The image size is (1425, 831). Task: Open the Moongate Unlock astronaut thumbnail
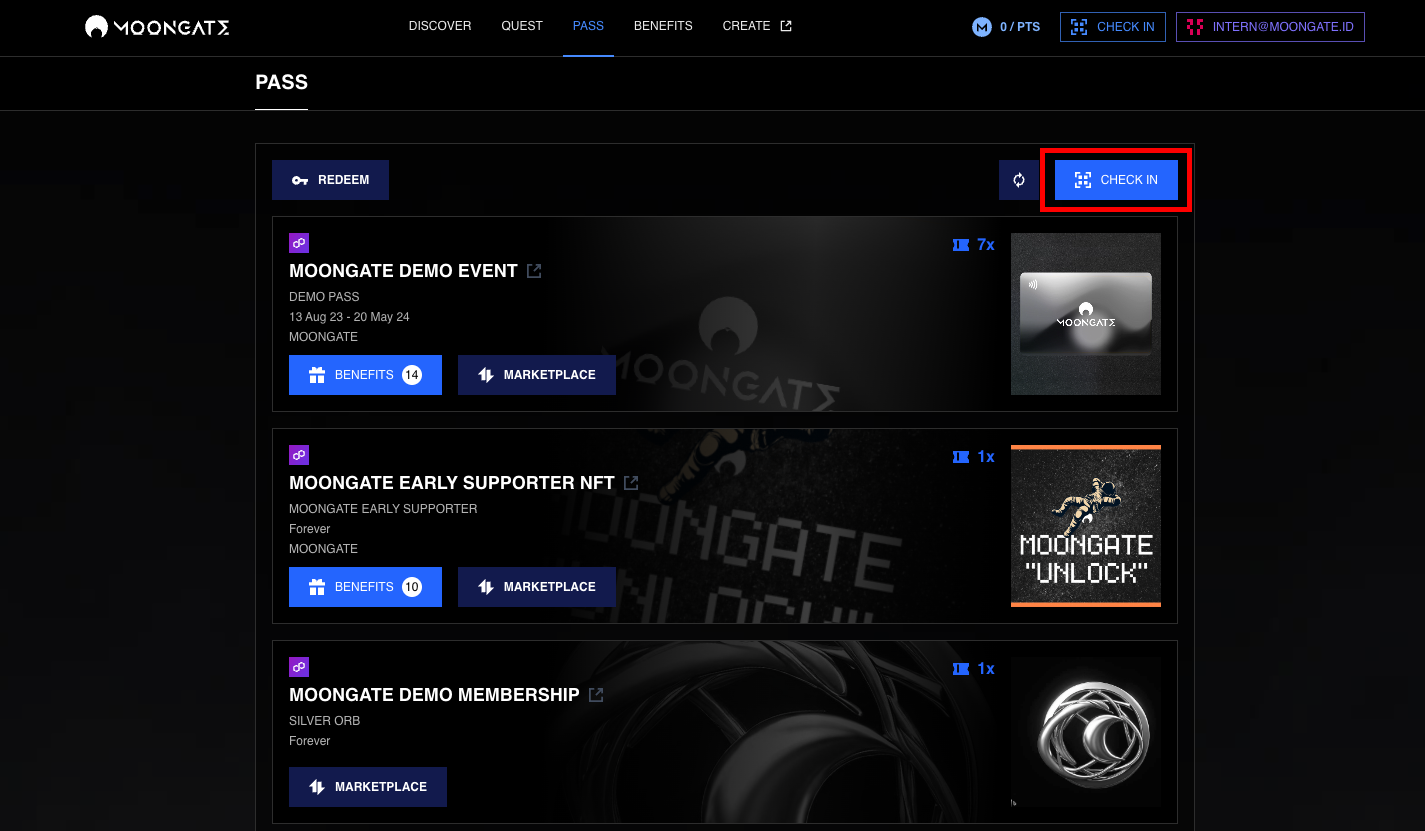point(1086,526)
